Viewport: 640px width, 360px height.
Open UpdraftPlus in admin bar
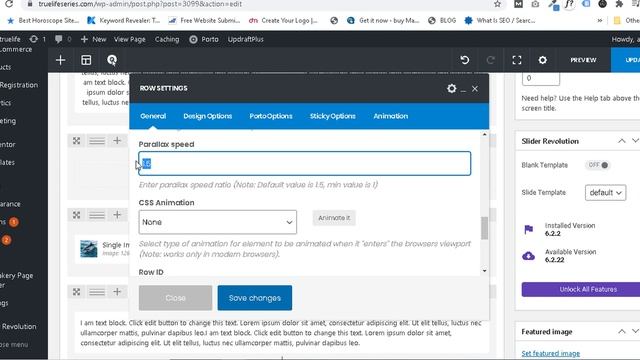[246, 39]
